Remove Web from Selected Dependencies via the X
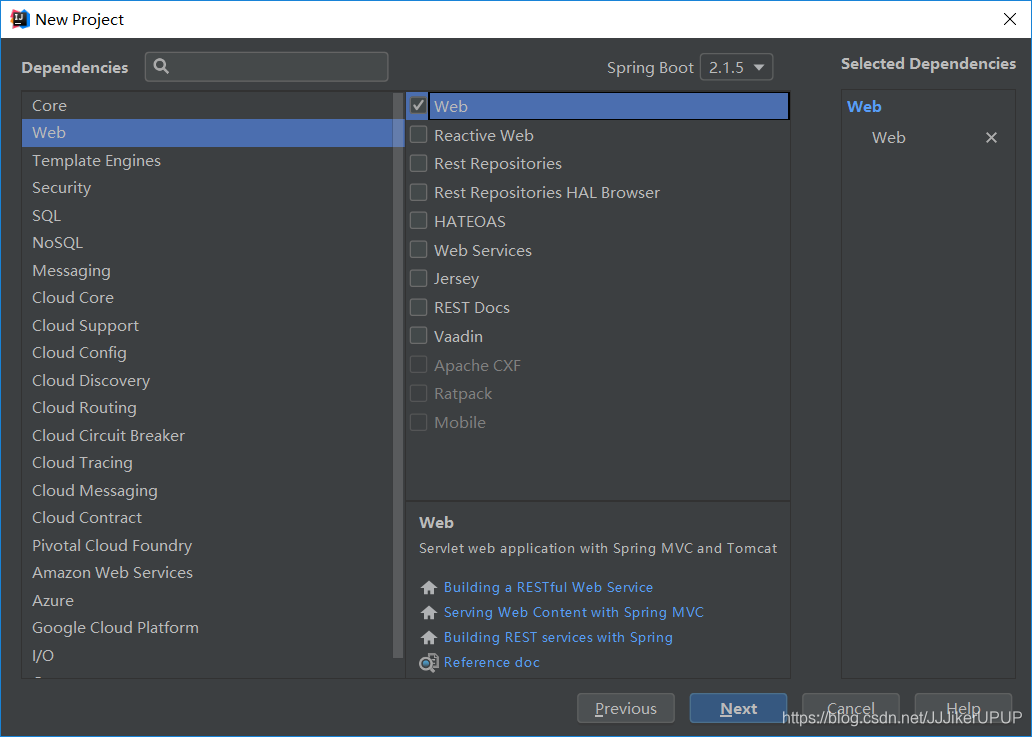 point(991,138)
